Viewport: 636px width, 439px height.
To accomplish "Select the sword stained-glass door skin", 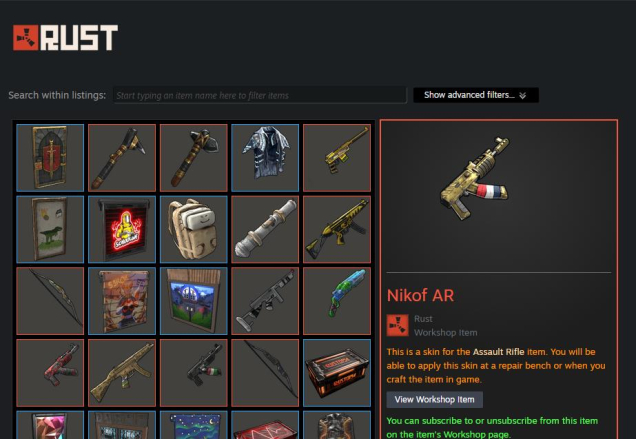I will tap(50, 158).
